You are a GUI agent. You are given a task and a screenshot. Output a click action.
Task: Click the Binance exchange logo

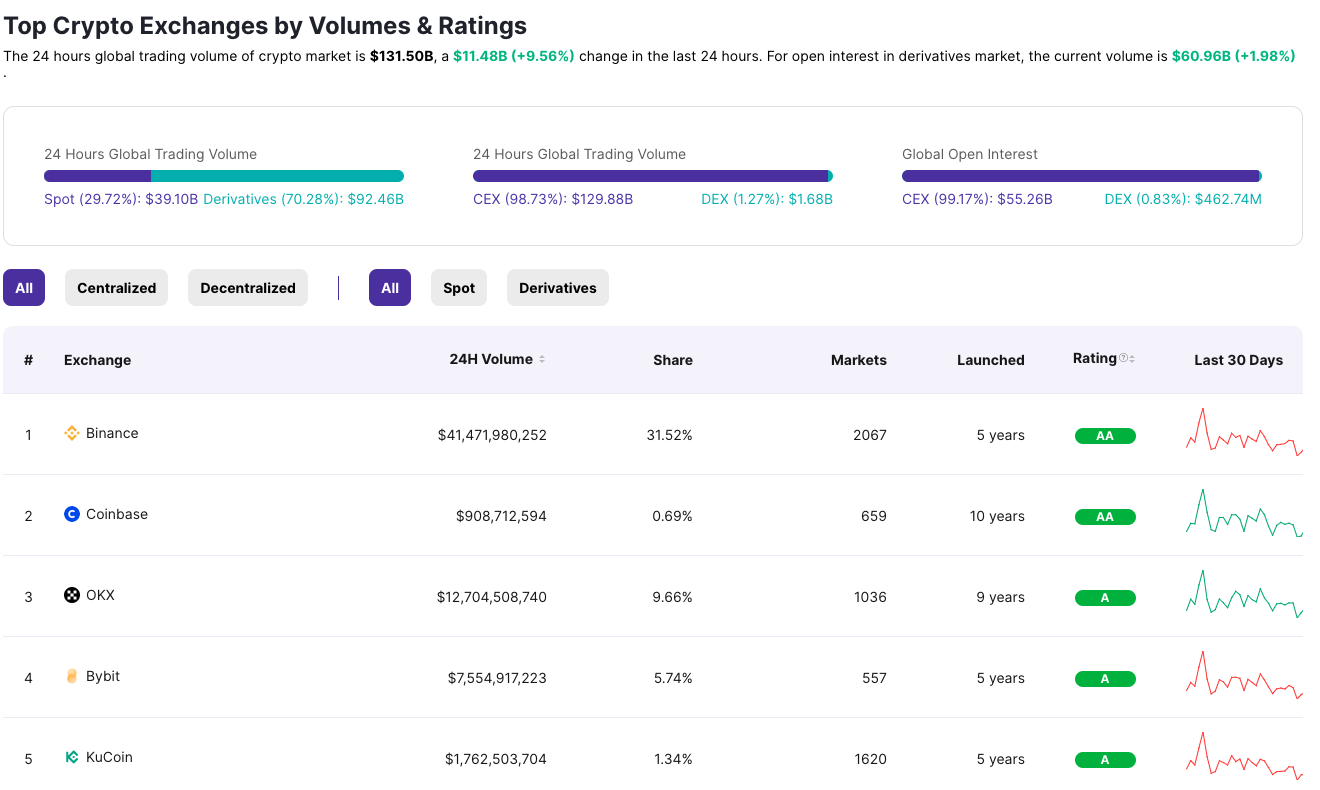click(71, 432)
